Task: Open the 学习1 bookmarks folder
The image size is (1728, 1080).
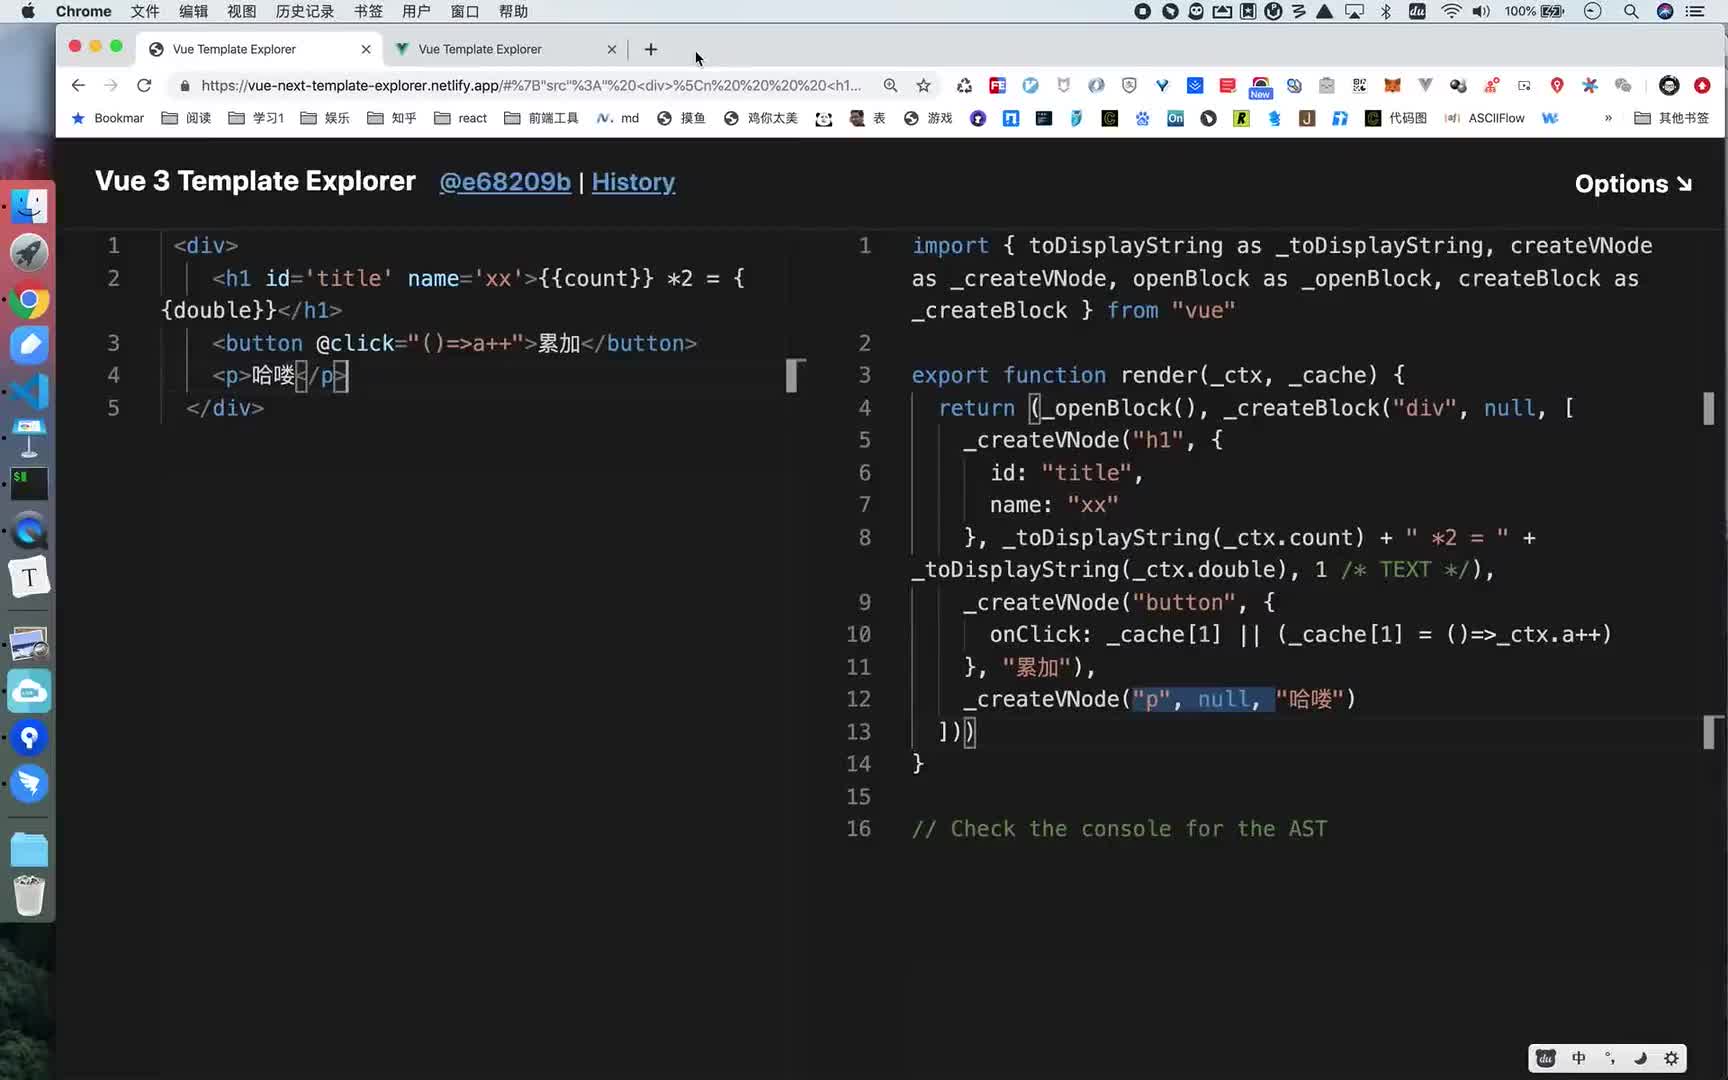Action: point(256,118)
